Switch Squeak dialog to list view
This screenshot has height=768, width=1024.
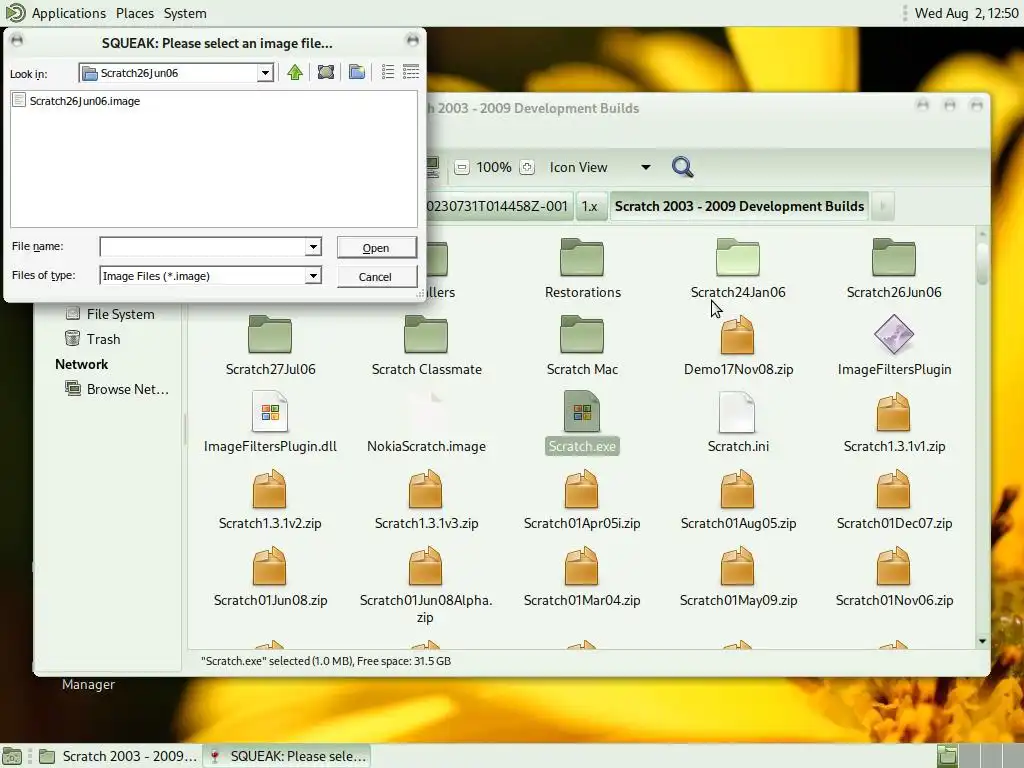(x=388, y=72)
